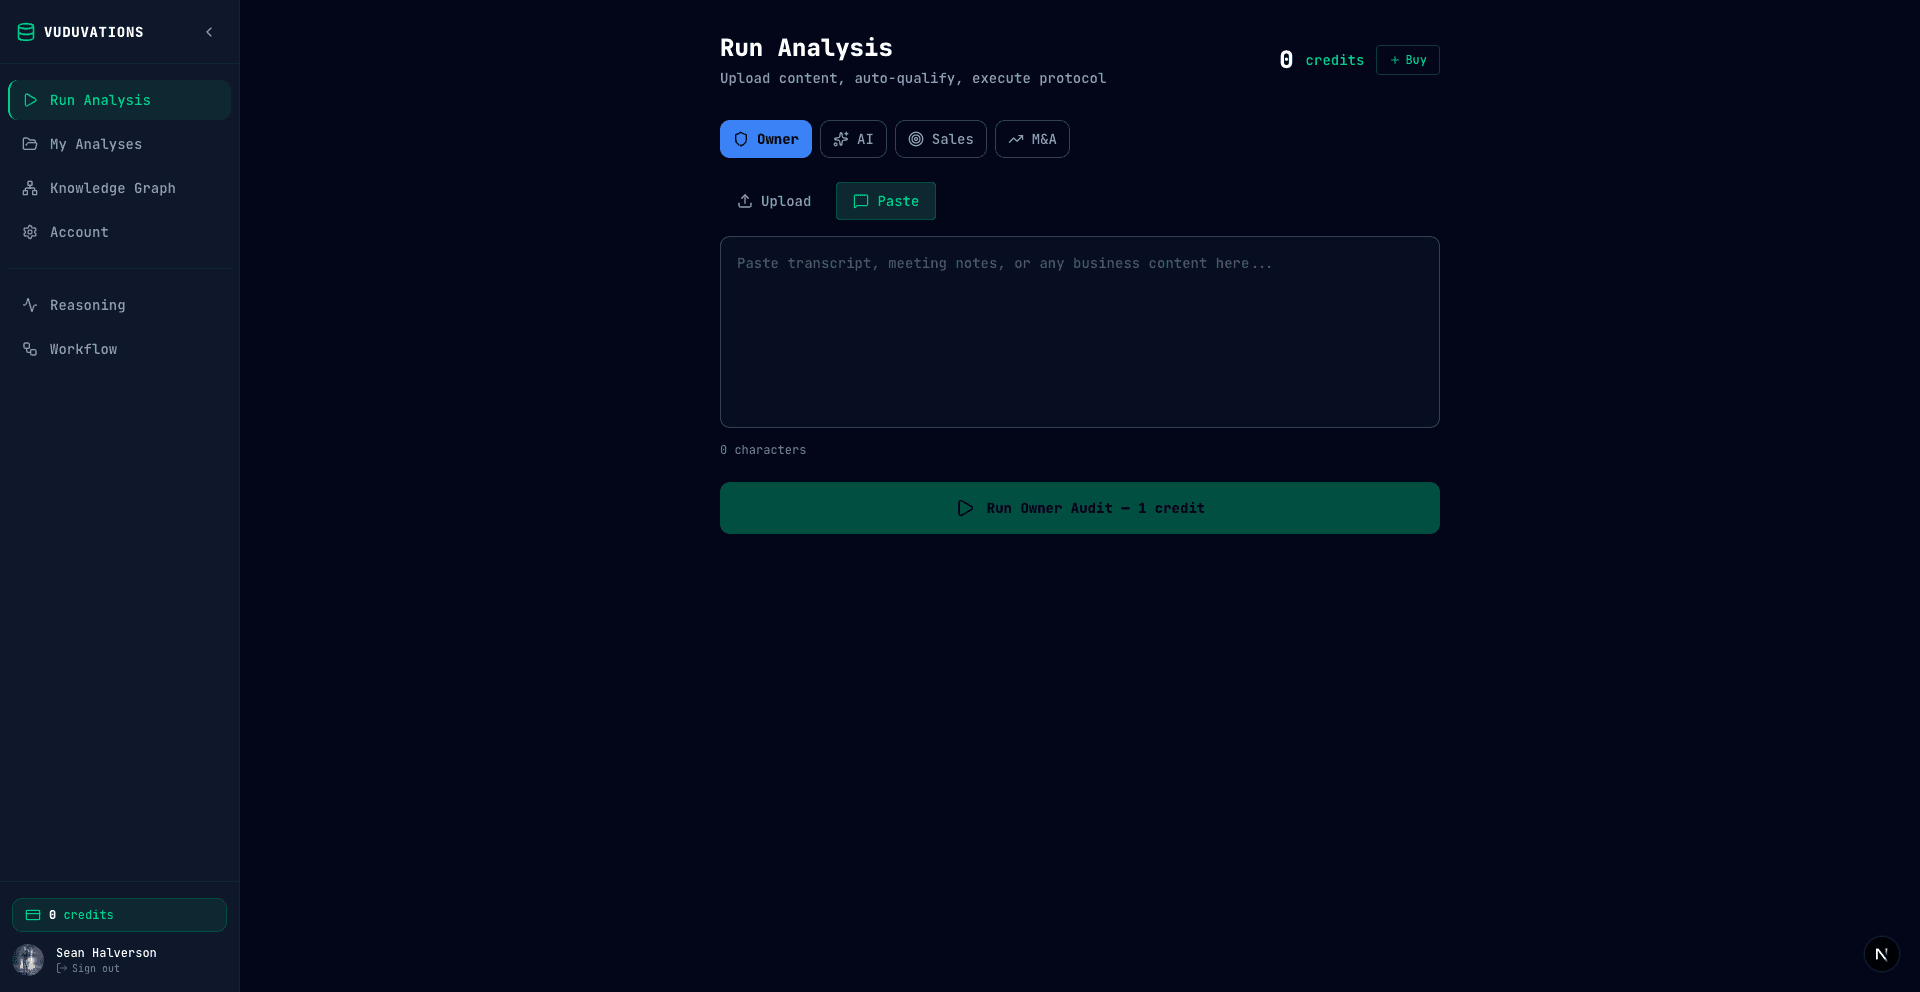This screenshot has height=992, width=1920.
Task: Click the credit card icon in sidebar badge
Action: pos(33,915)
